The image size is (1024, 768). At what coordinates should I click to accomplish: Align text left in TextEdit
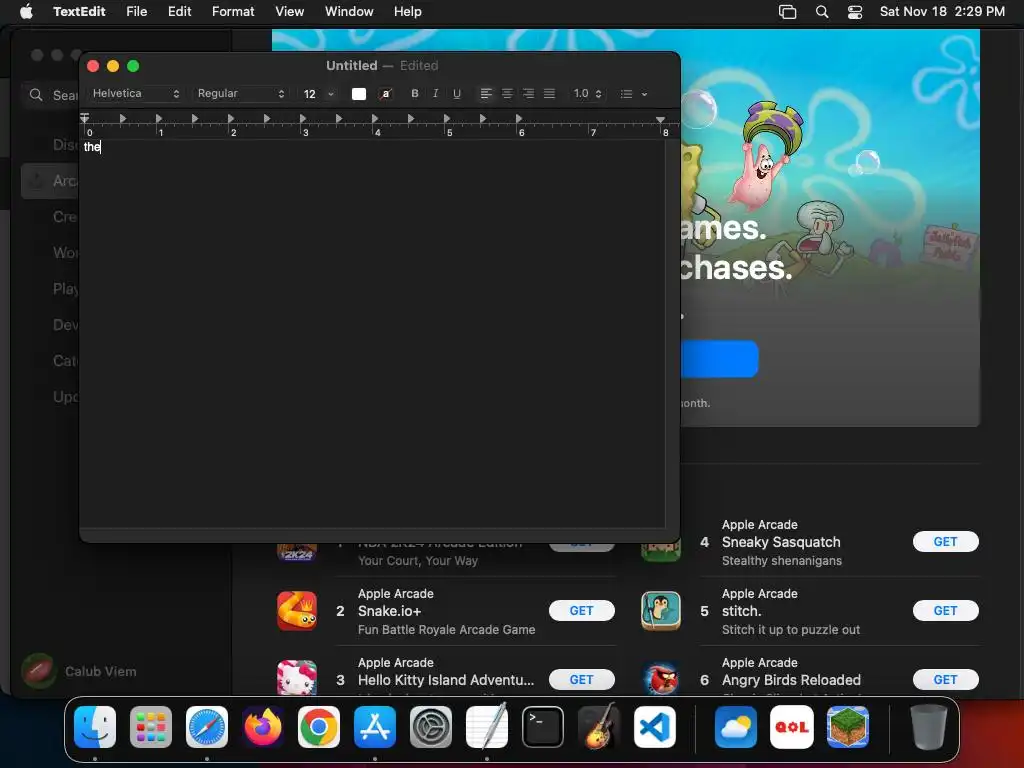pos(486,93)
